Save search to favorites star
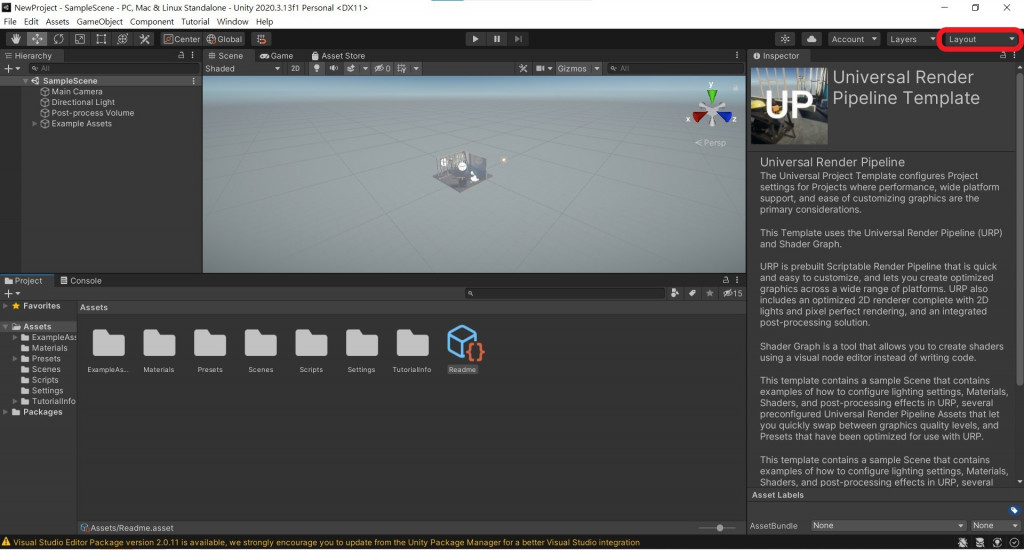This screenshot has width=1024, height=550. [710, 293]
